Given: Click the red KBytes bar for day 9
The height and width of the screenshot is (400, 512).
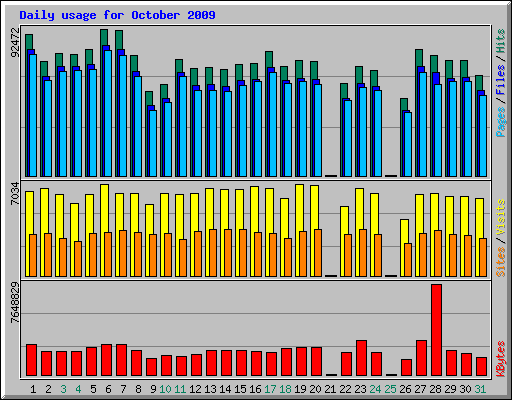Looking at the screenshot, I should pyautogui.click(x=151, y=367).
